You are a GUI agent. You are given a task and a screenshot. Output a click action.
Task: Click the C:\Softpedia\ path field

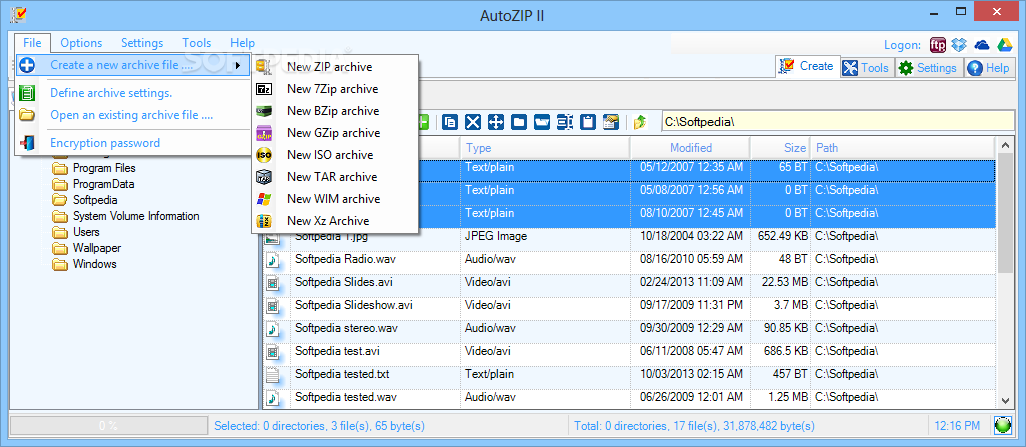pos(838,122)
